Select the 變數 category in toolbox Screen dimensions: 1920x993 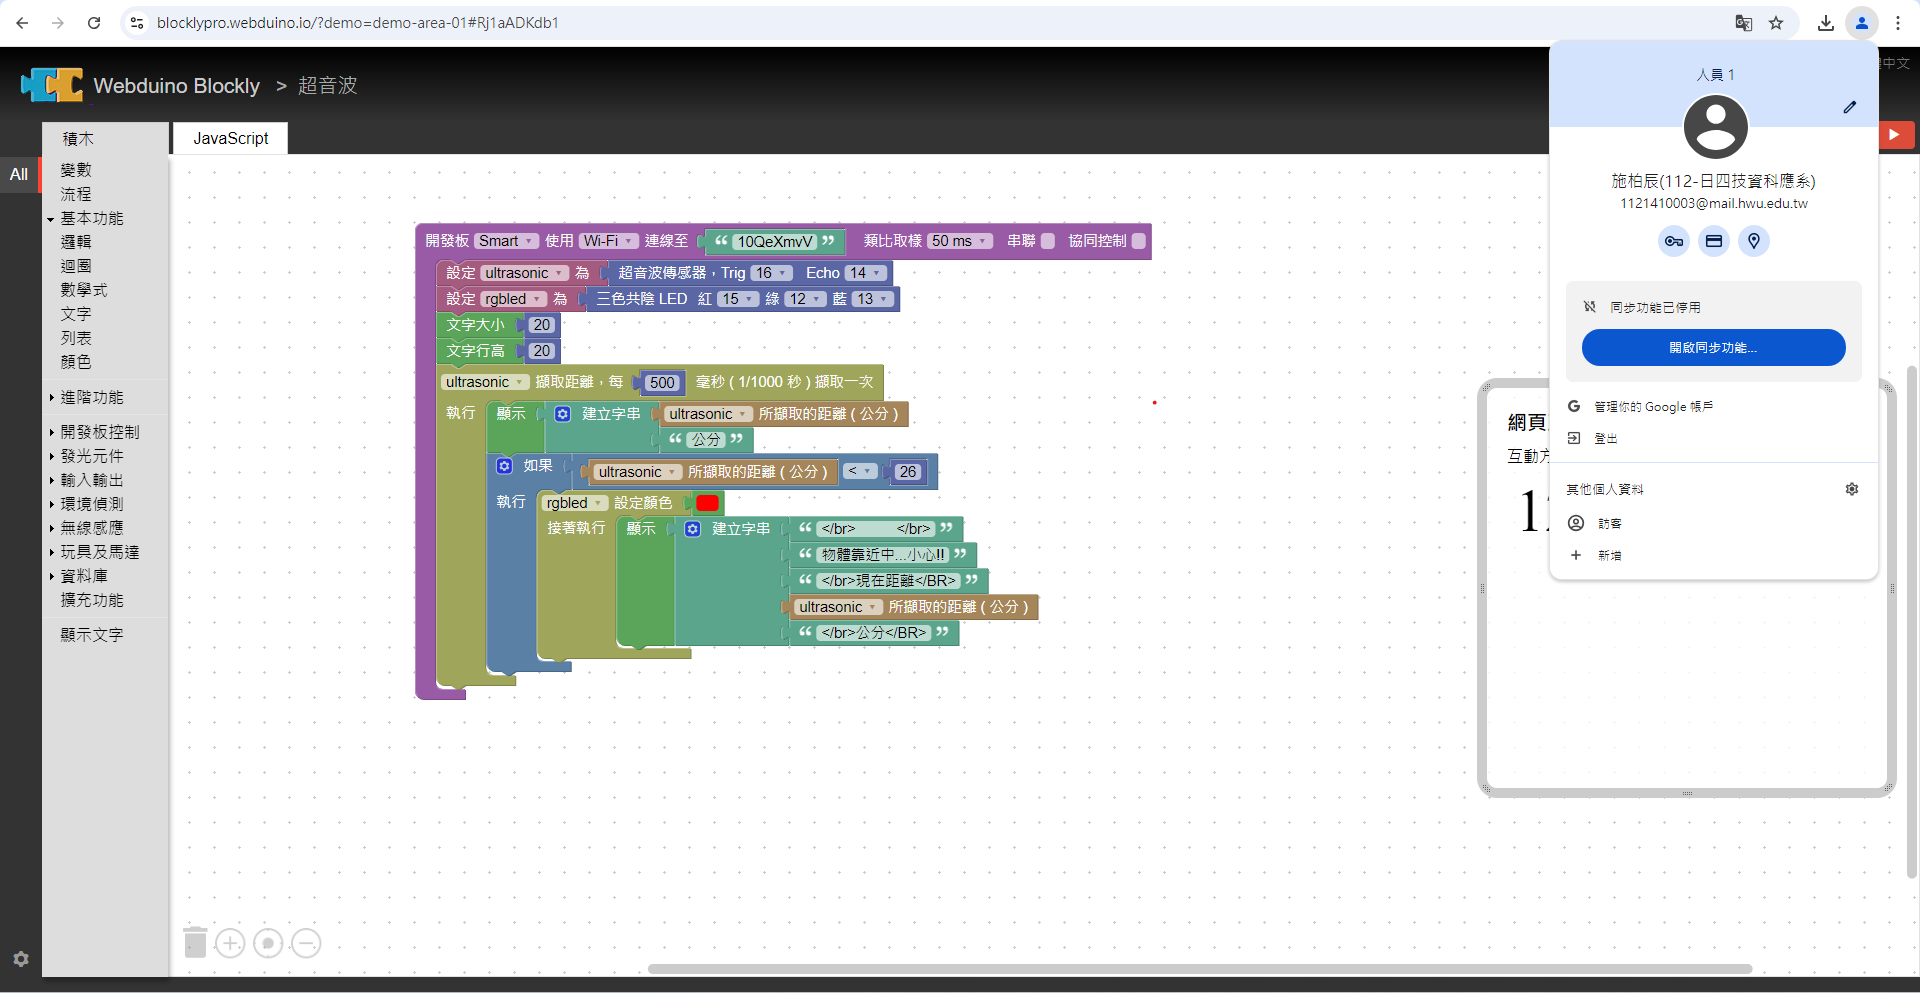pyautogui.click(x=76, y=170)
